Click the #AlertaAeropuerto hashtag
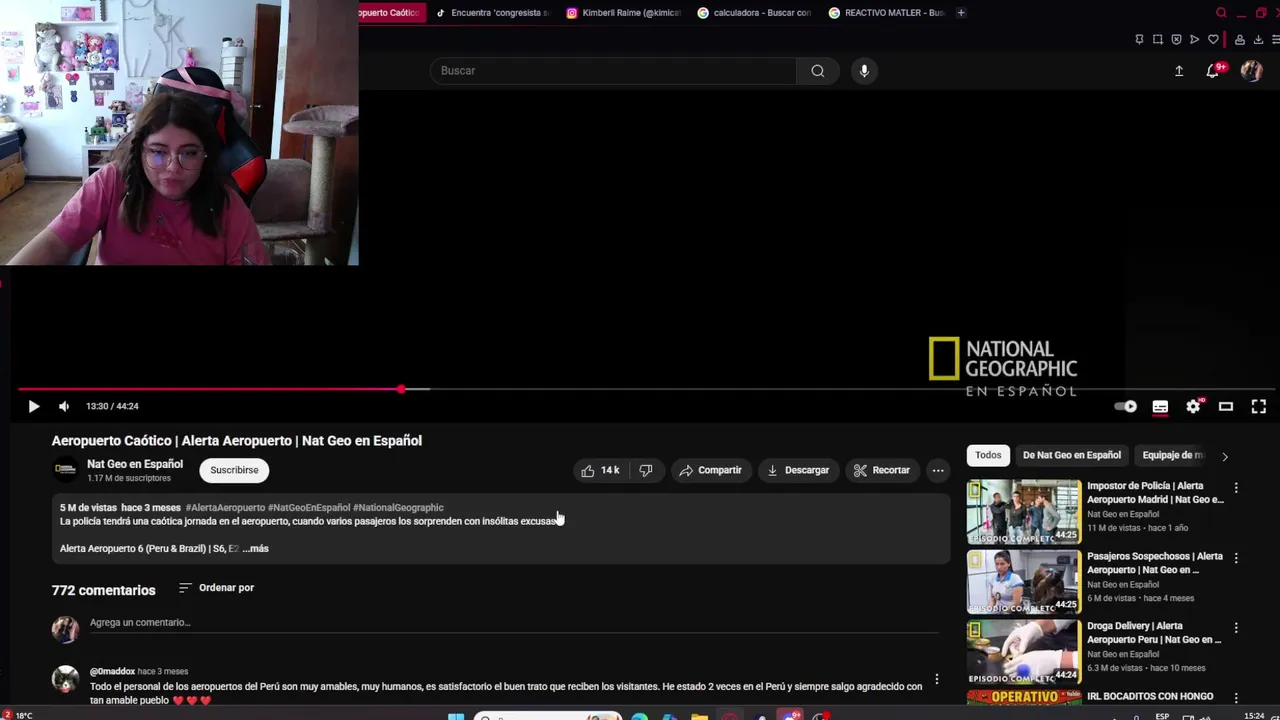1280x720 pixels. tap(225, 507)
